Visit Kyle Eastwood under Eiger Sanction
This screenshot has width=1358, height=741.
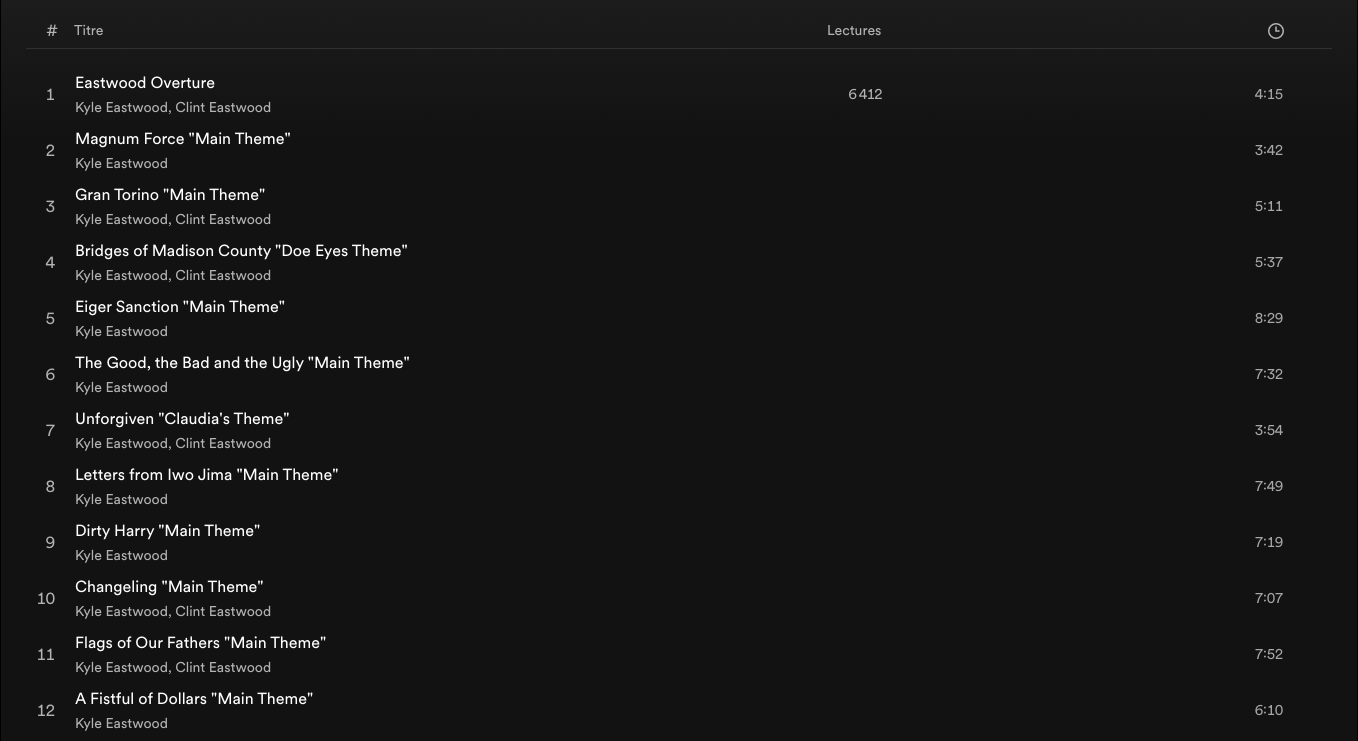coord(121,331)
